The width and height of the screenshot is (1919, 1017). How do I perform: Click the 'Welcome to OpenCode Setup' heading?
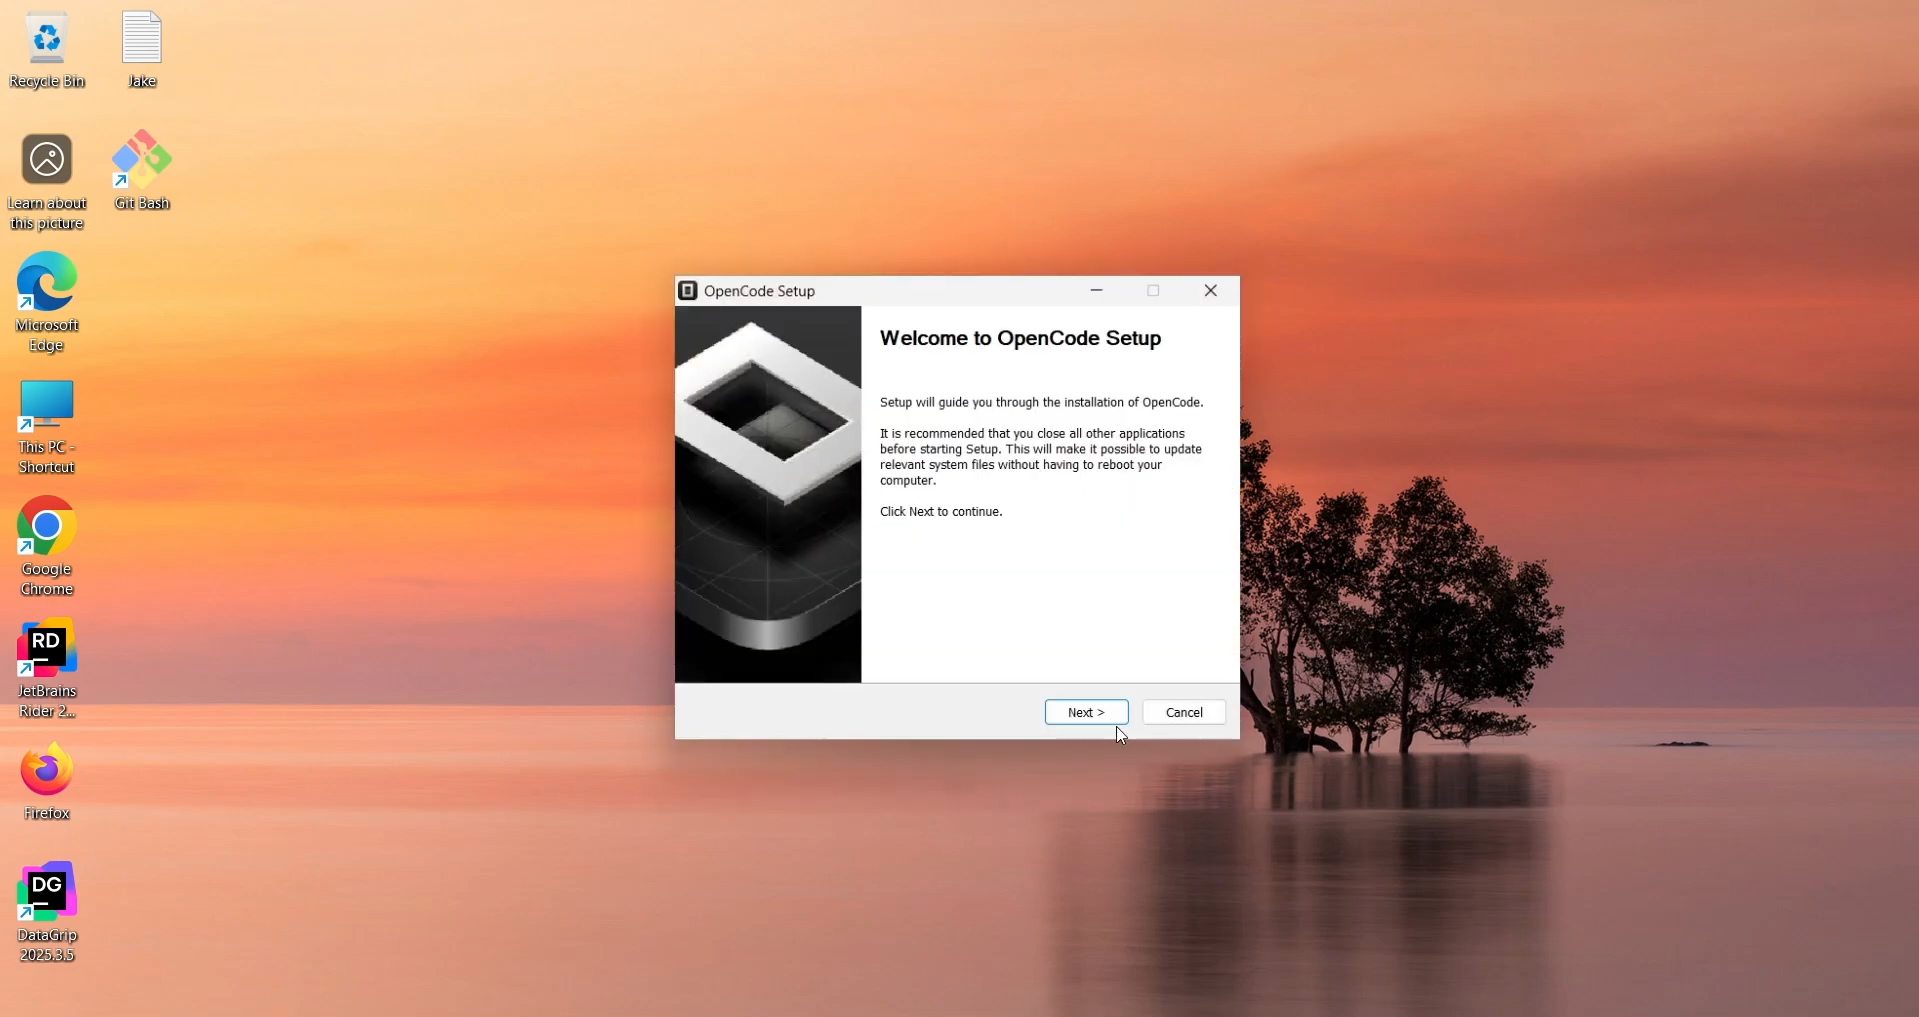pyautogui.click(x=1020, y=338)
